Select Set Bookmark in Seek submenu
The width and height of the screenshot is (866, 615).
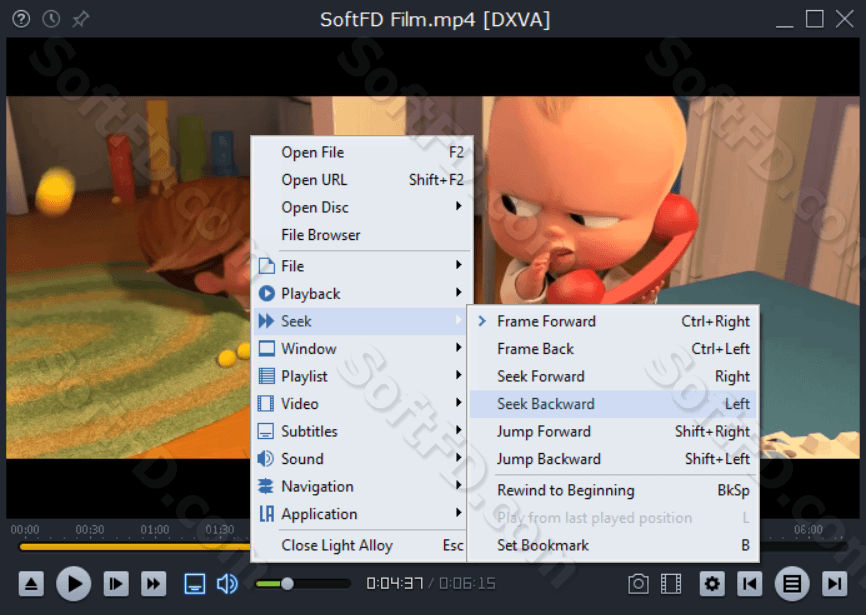613,545
